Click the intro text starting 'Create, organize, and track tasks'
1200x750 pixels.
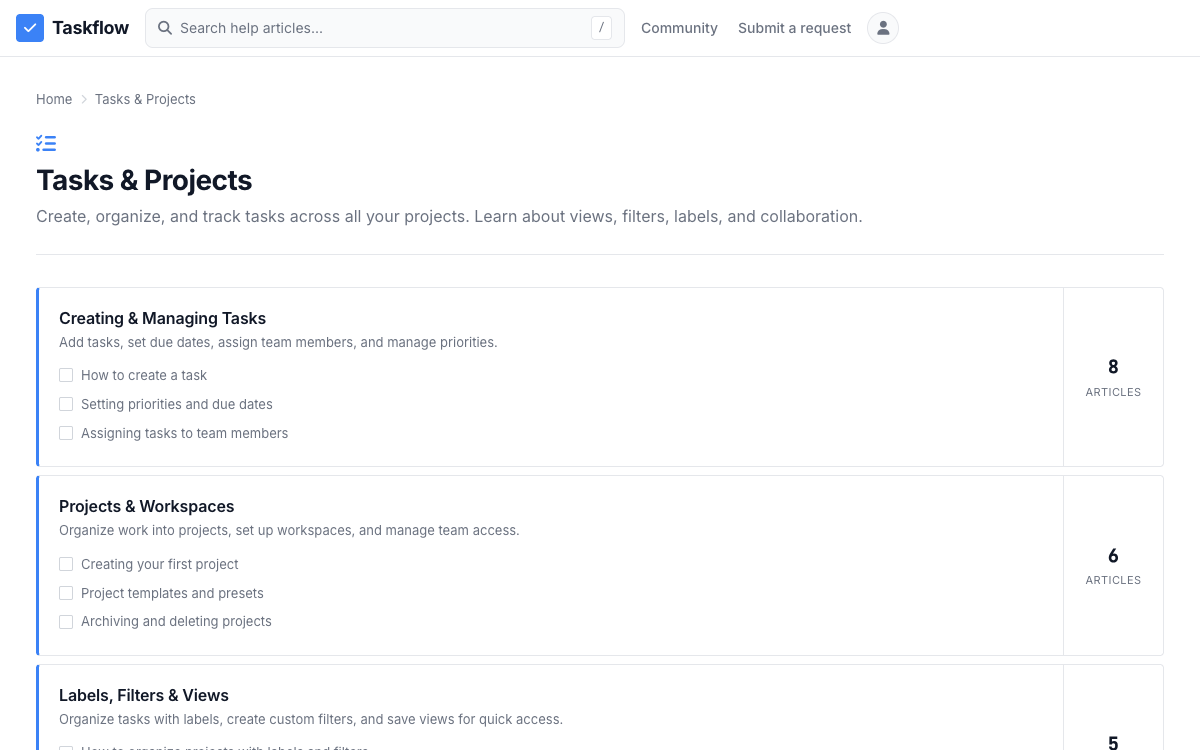[449, 216]
